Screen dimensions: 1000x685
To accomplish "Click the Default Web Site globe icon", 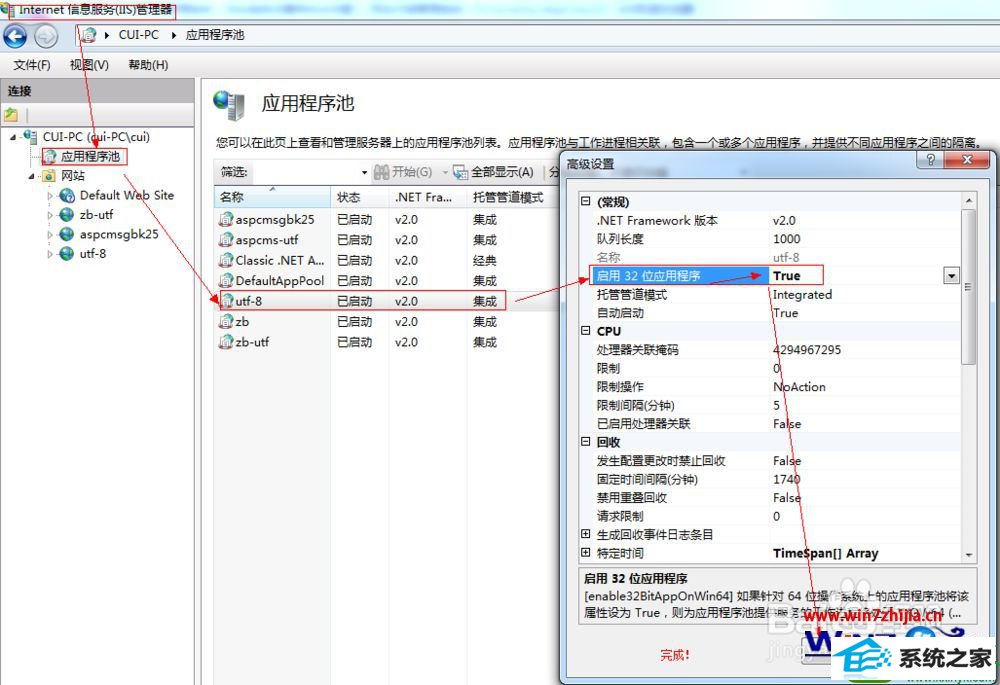I will [x=67, y=196].
